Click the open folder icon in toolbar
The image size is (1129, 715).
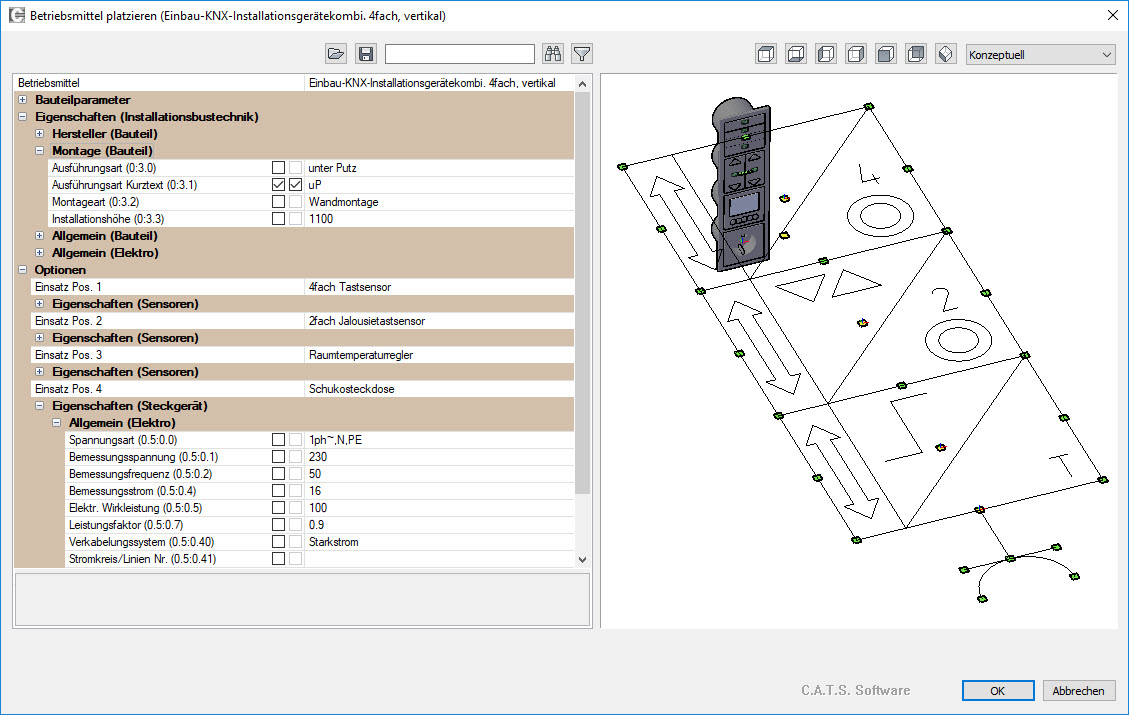[336, 54]
